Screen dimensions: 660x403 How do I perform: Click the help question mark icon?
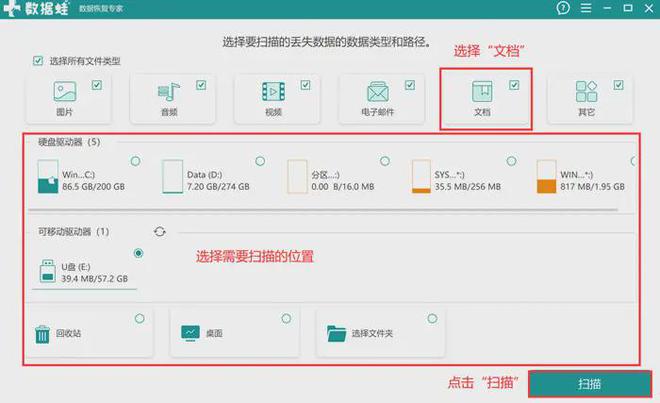pos(563,8)
